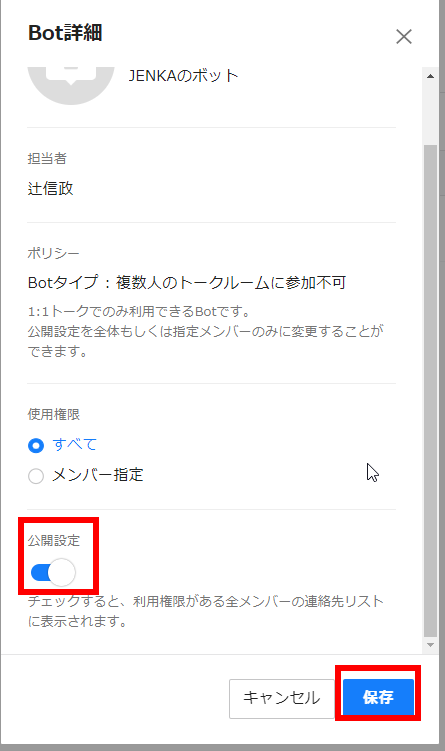Click the JENKAのボット bot name
Screen dimensions: 445x751
pyautogui.click(x=183, y=76)
